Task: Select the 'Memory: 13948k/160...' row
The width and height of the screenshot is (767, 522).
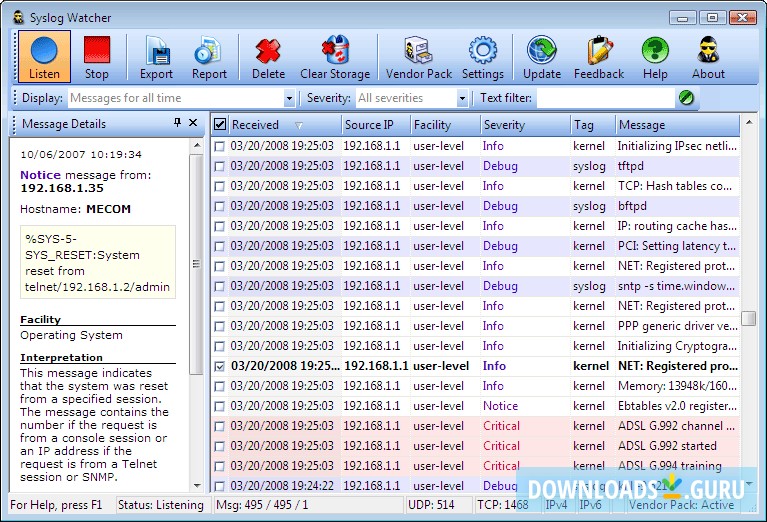Action: [475, 386]
